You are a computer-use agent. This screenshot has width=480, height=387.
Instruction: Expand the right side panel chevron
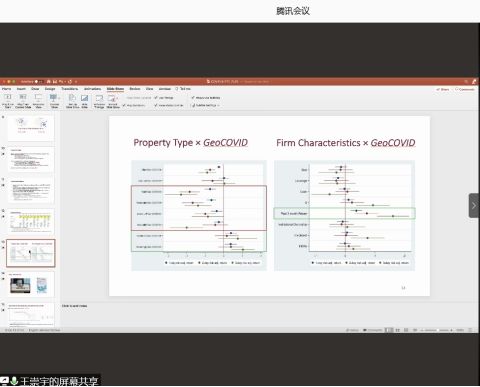click(474, 206)
